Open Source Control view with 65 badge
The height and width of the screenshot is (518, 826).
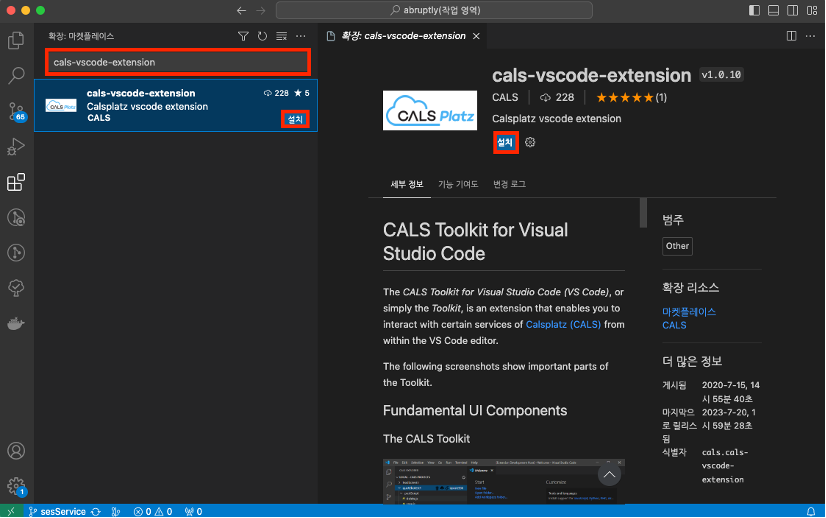click(x=16, y=111)
